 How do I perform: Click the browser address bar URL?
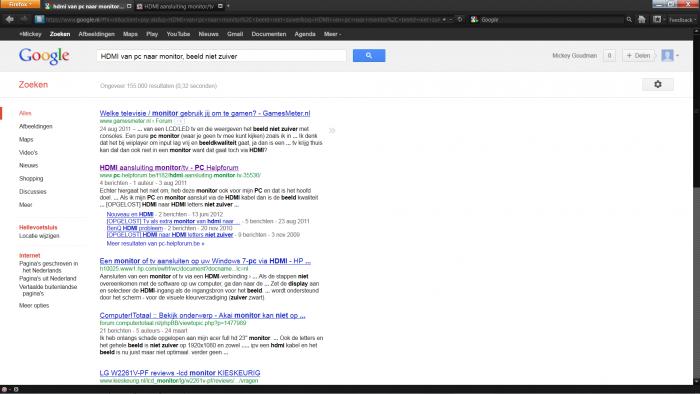tap(243, 20)
